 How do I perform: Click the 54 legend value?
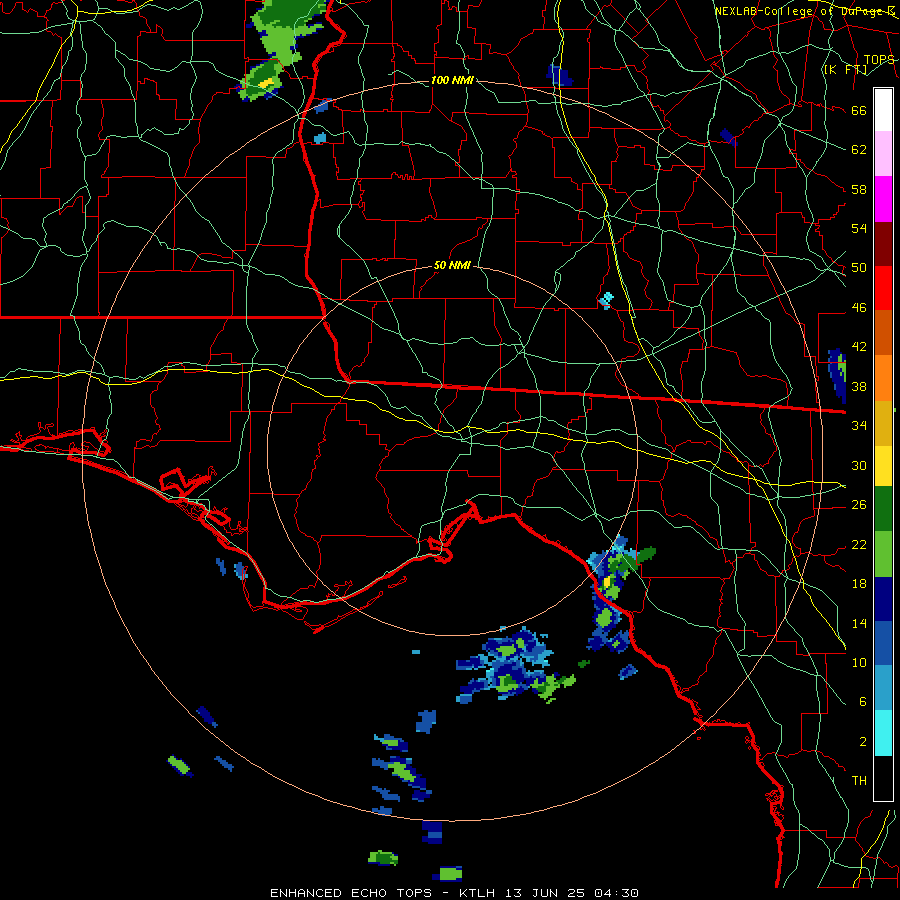pyautogui.click(x=859, y=228)
